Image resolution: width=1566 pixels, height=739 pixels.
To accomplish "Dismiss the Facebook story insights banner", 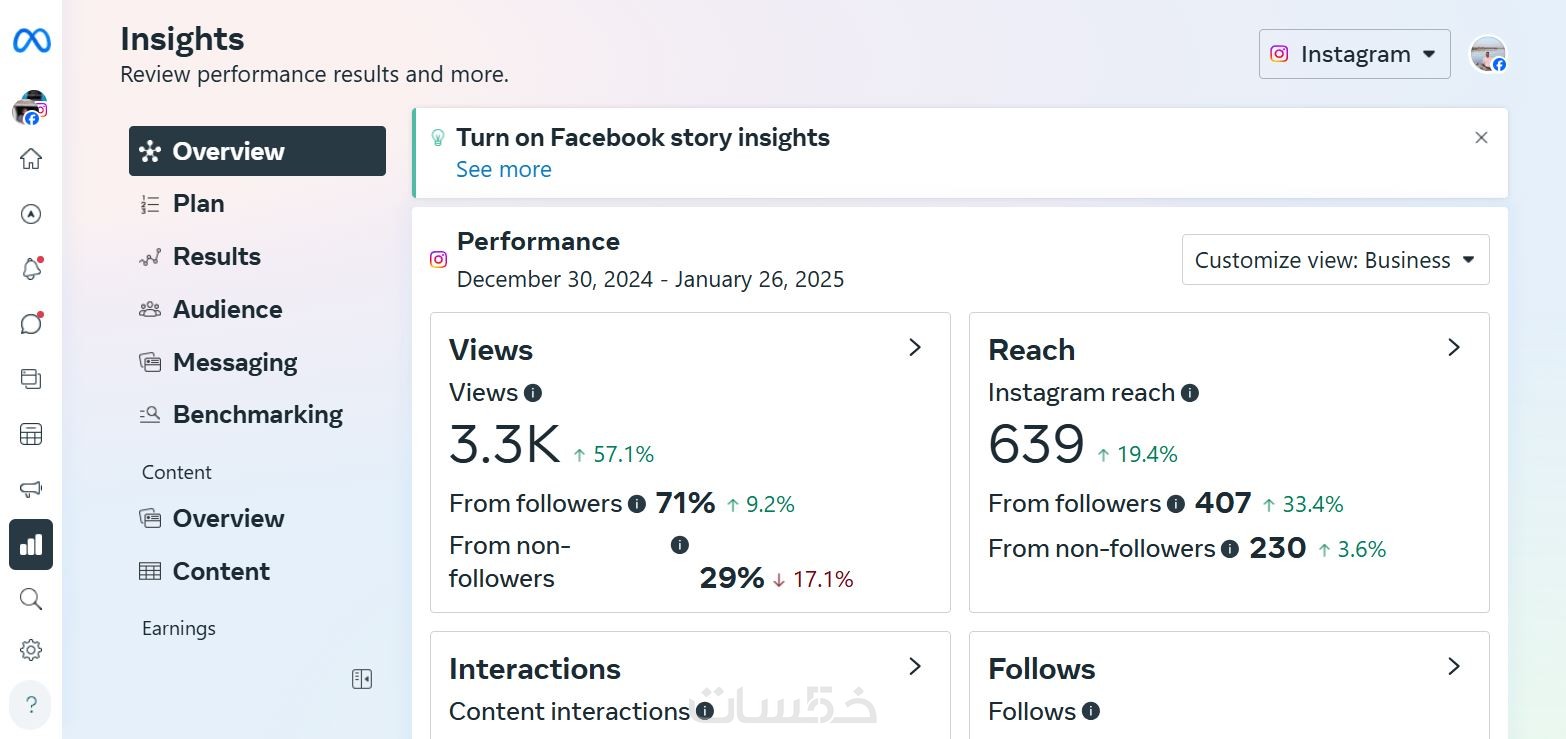I will [1481, 138].
